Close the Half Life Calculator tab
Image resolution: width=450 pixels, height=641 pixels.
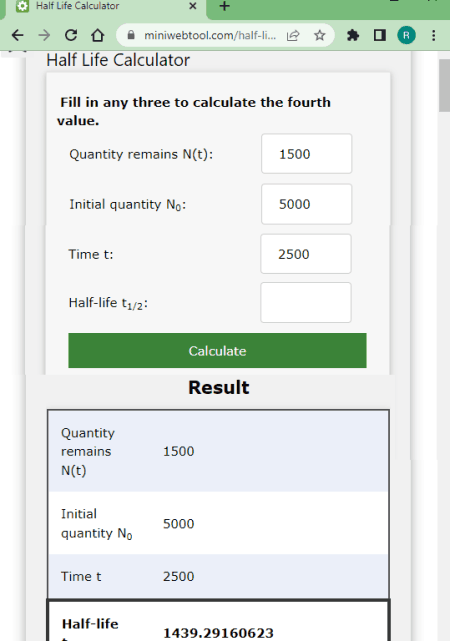click(x=193, y=6)
